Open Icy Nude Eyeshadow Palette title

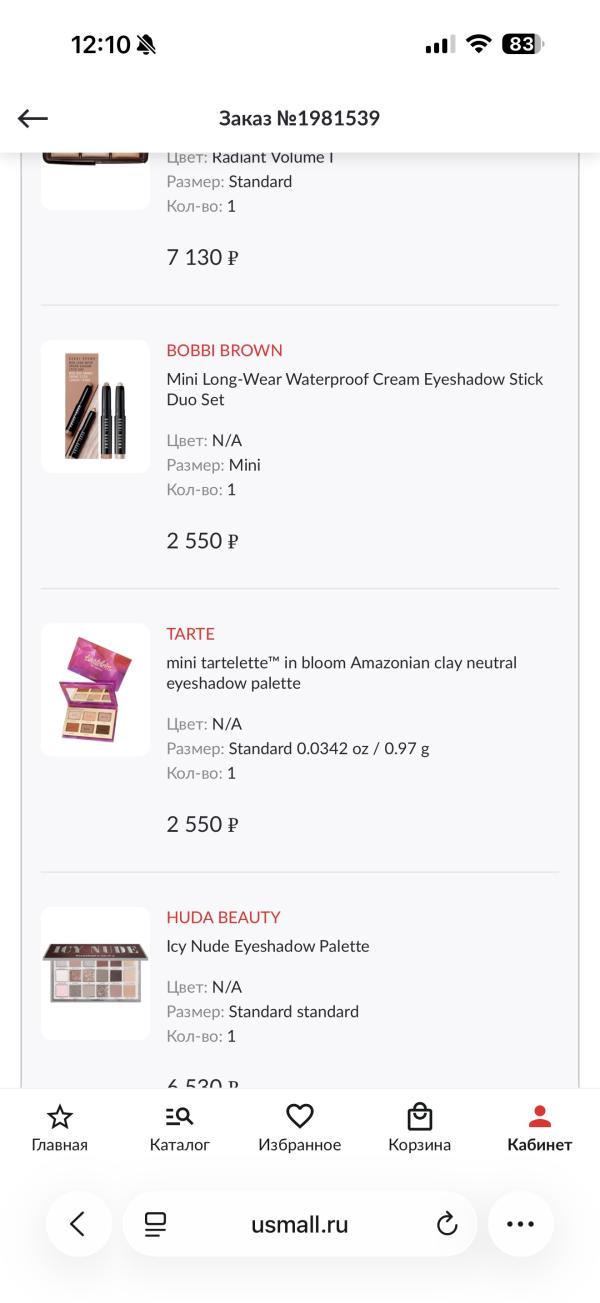pyautogui.click(x=268, y=946)
